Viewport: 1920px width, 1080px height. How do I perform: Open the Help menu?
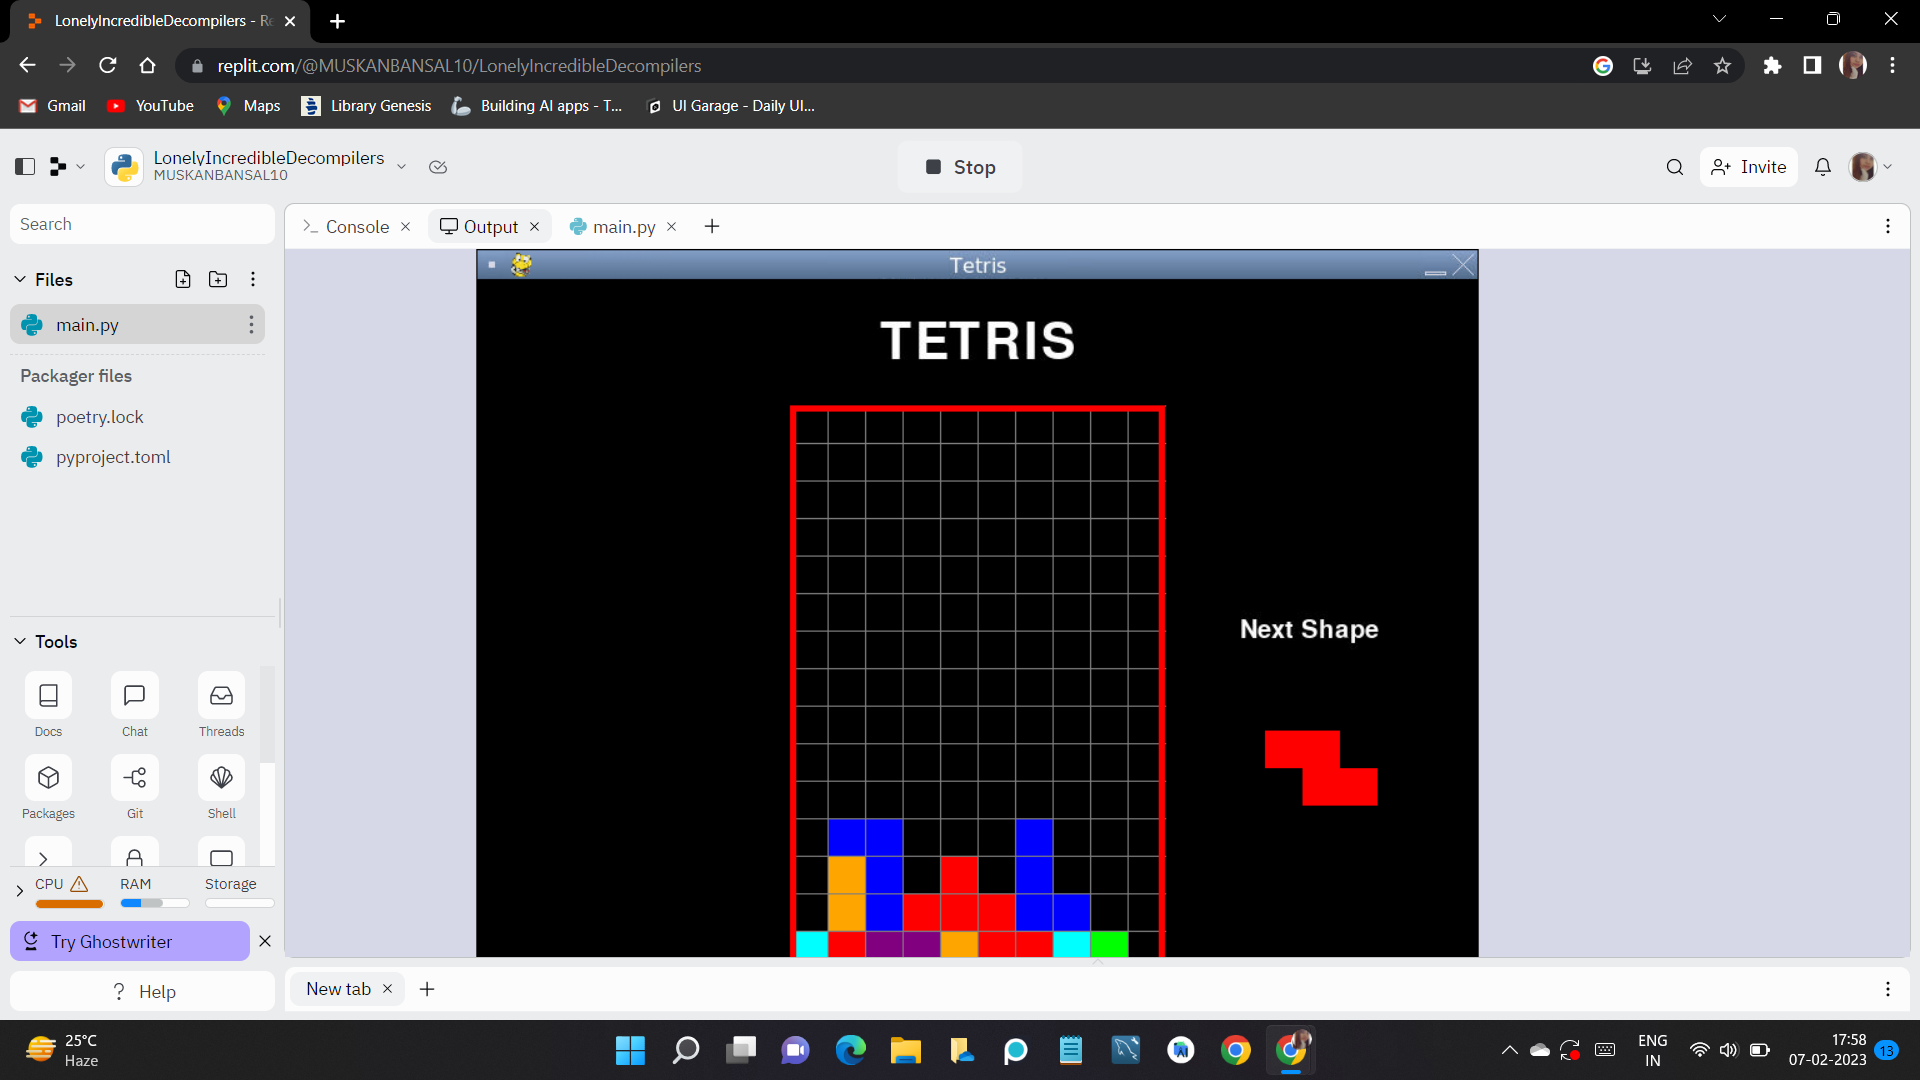pyautogui.click(x=142, y=991)
